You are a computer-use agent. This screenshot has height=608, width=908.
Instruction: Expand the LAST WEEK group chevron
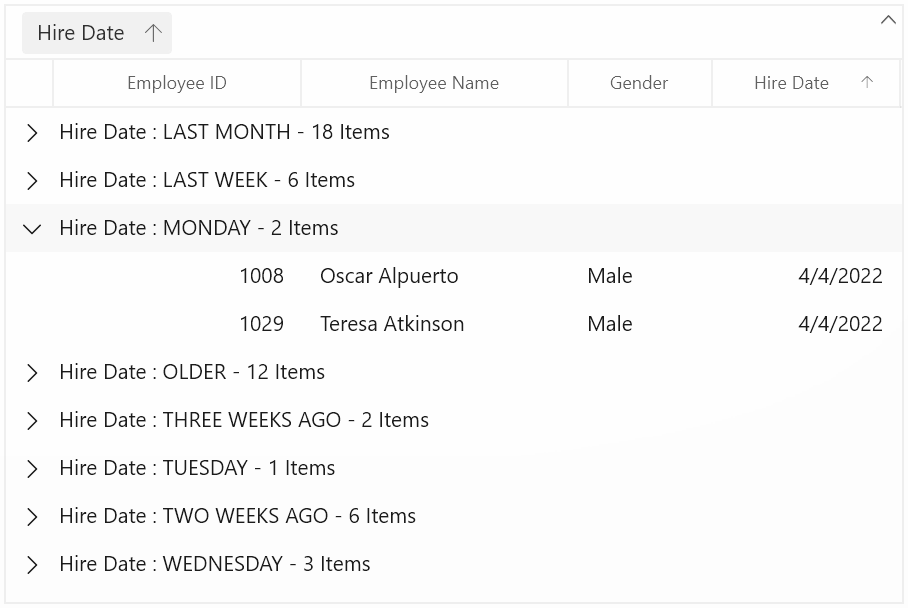[x=32, y=181]
